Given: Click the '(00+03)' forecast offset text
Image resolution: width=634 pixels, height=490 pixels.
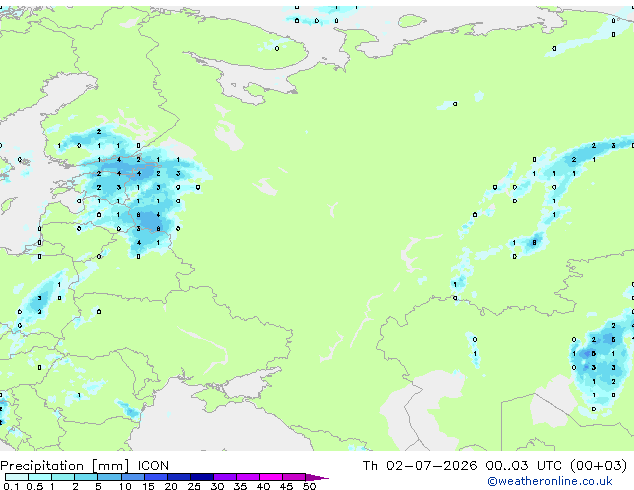Looking at the screenshot, I should point(599,466).
